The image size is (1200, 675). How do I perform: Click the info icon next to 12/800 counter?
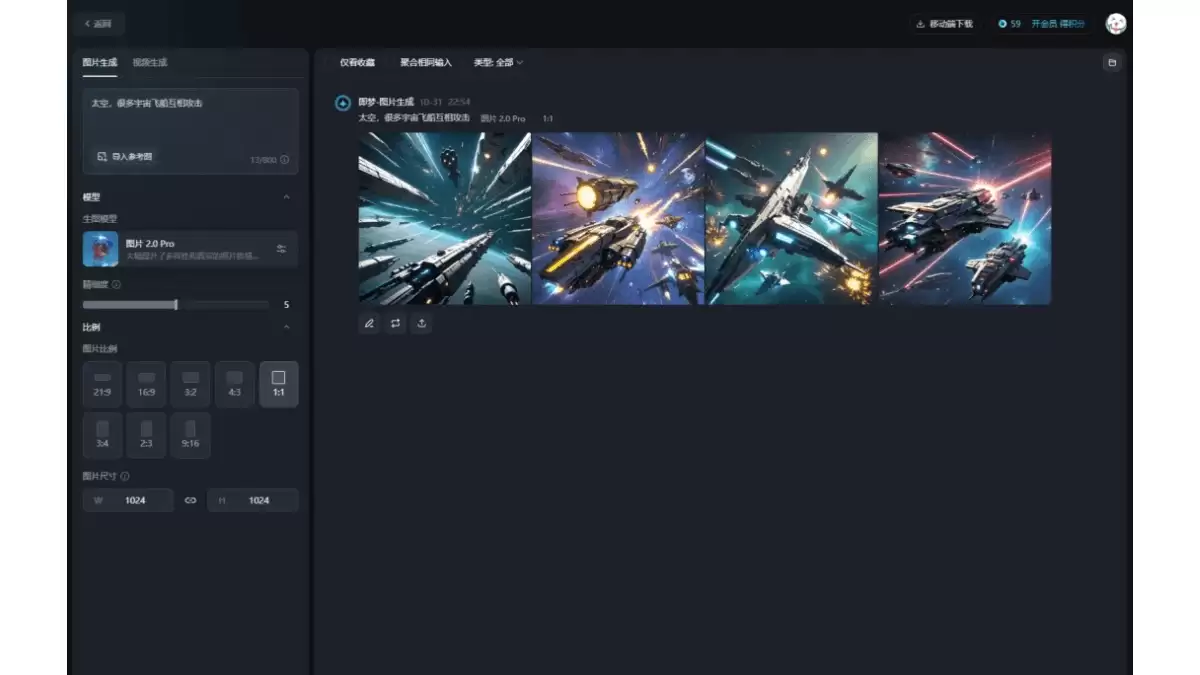click(285, 160)
